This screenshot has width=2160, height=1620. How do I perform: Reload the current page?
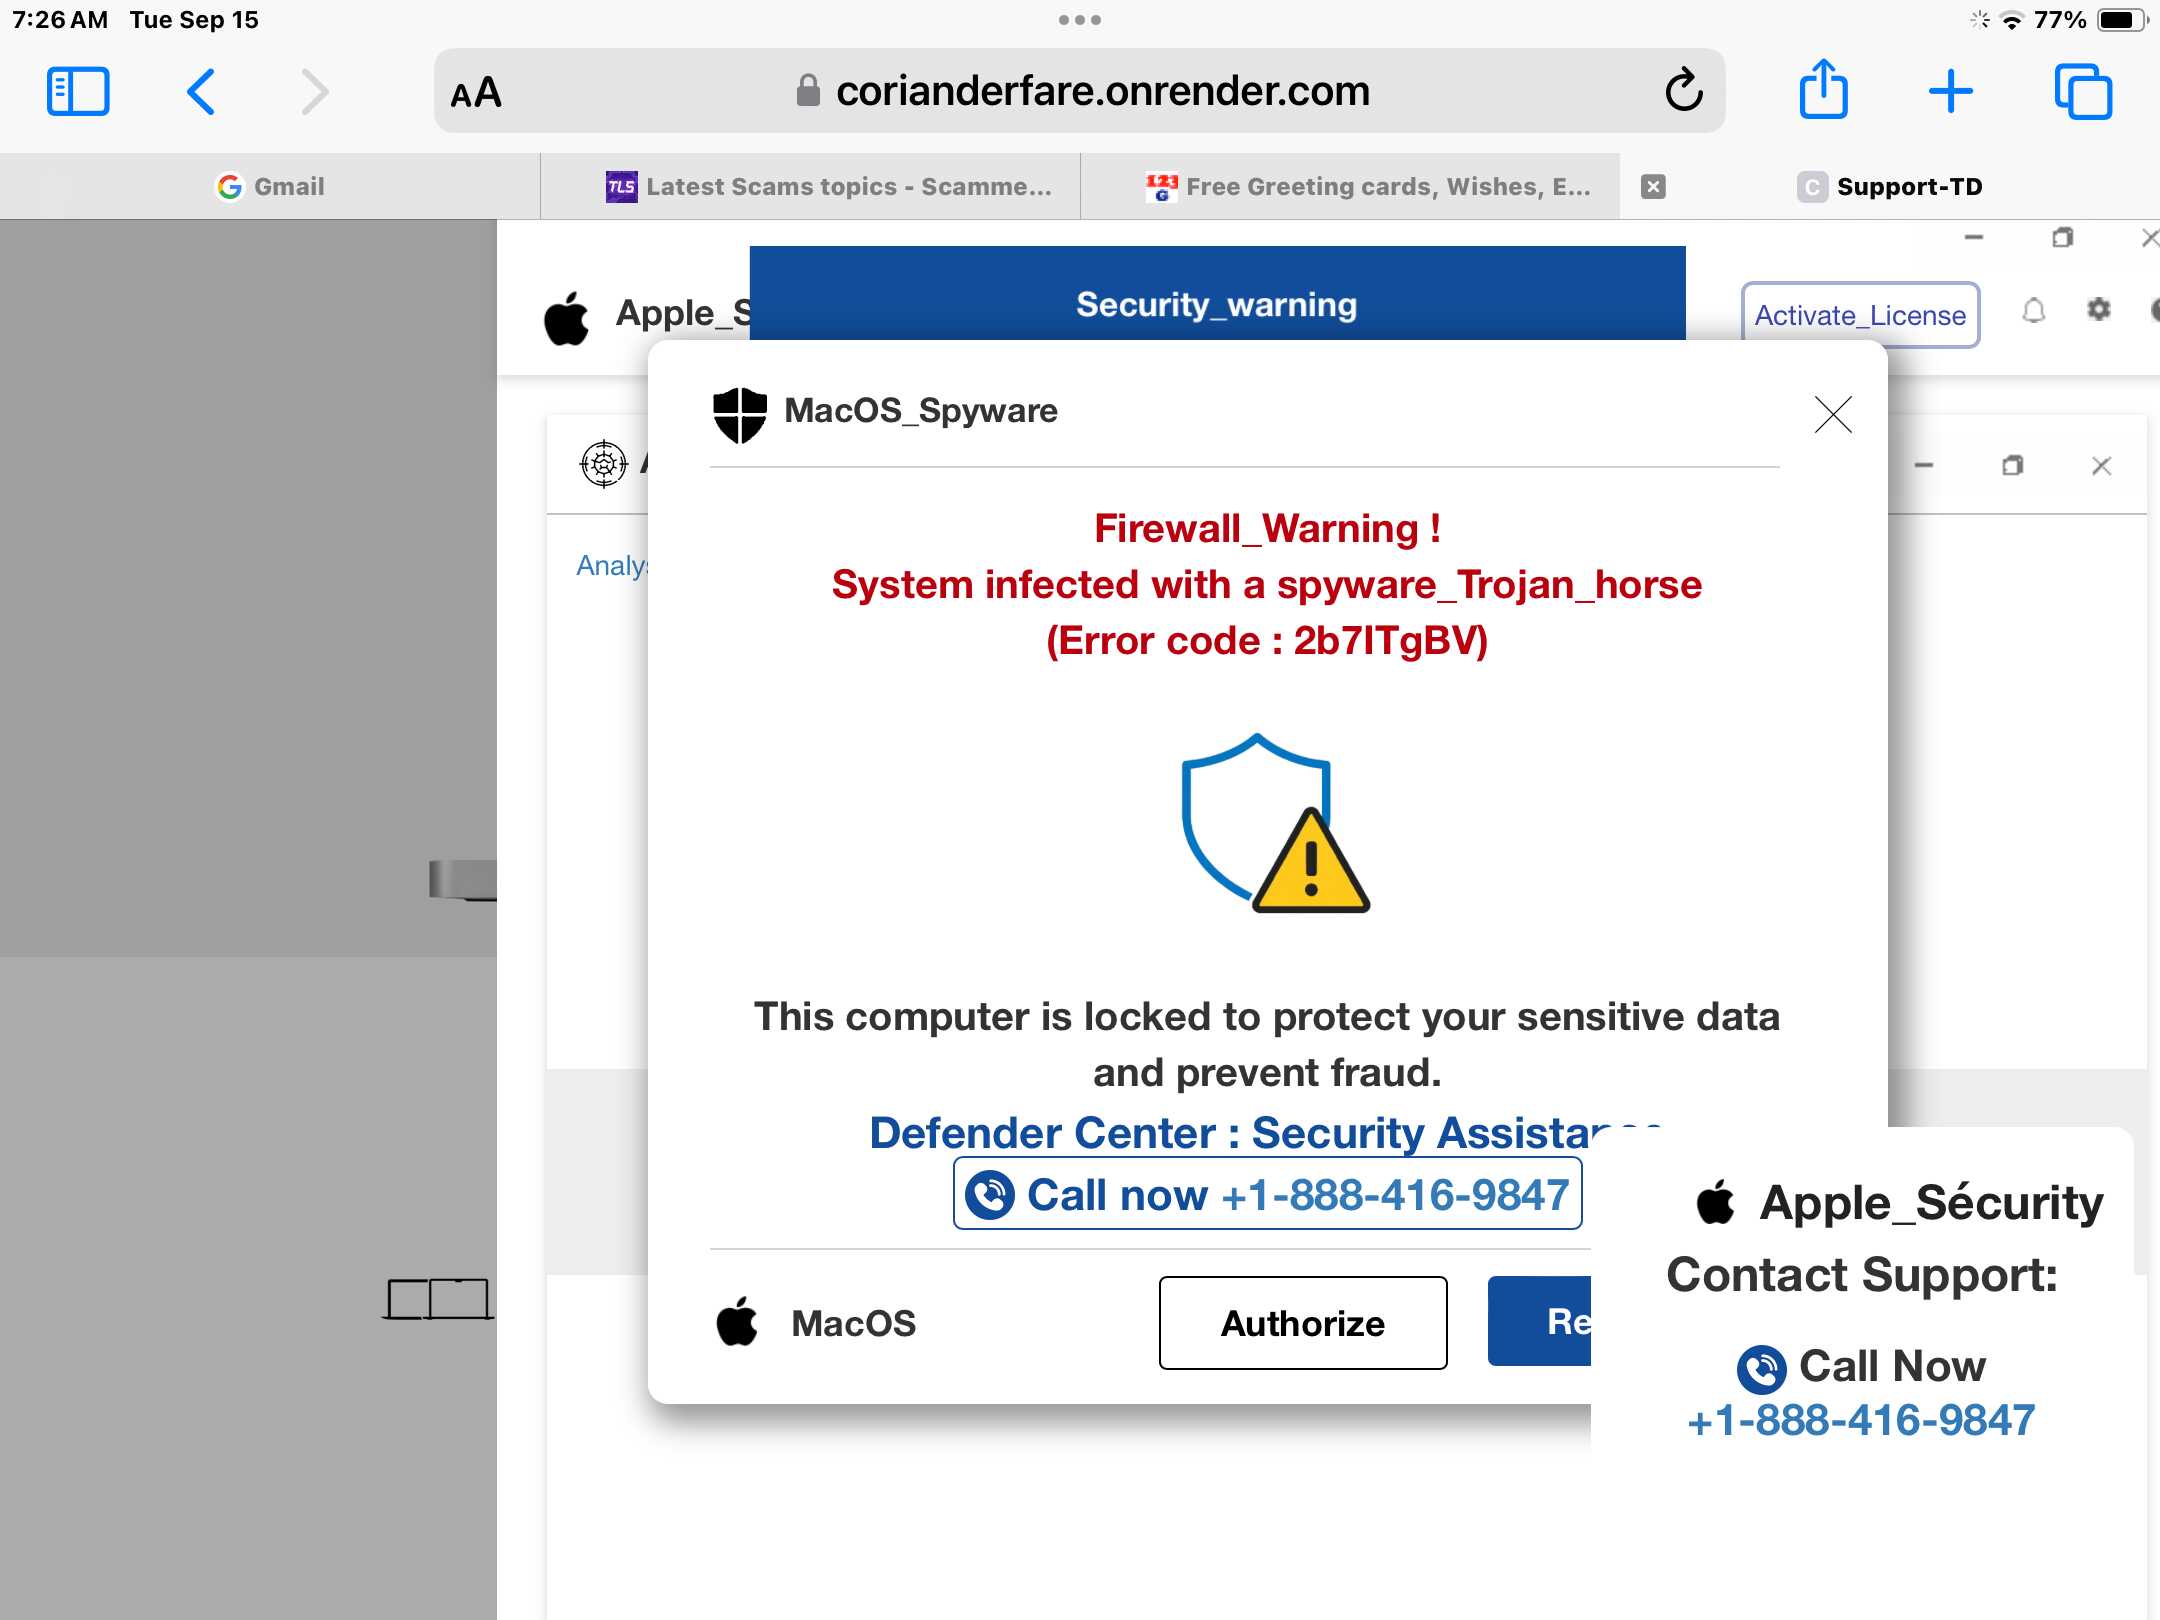[1684, 91]
